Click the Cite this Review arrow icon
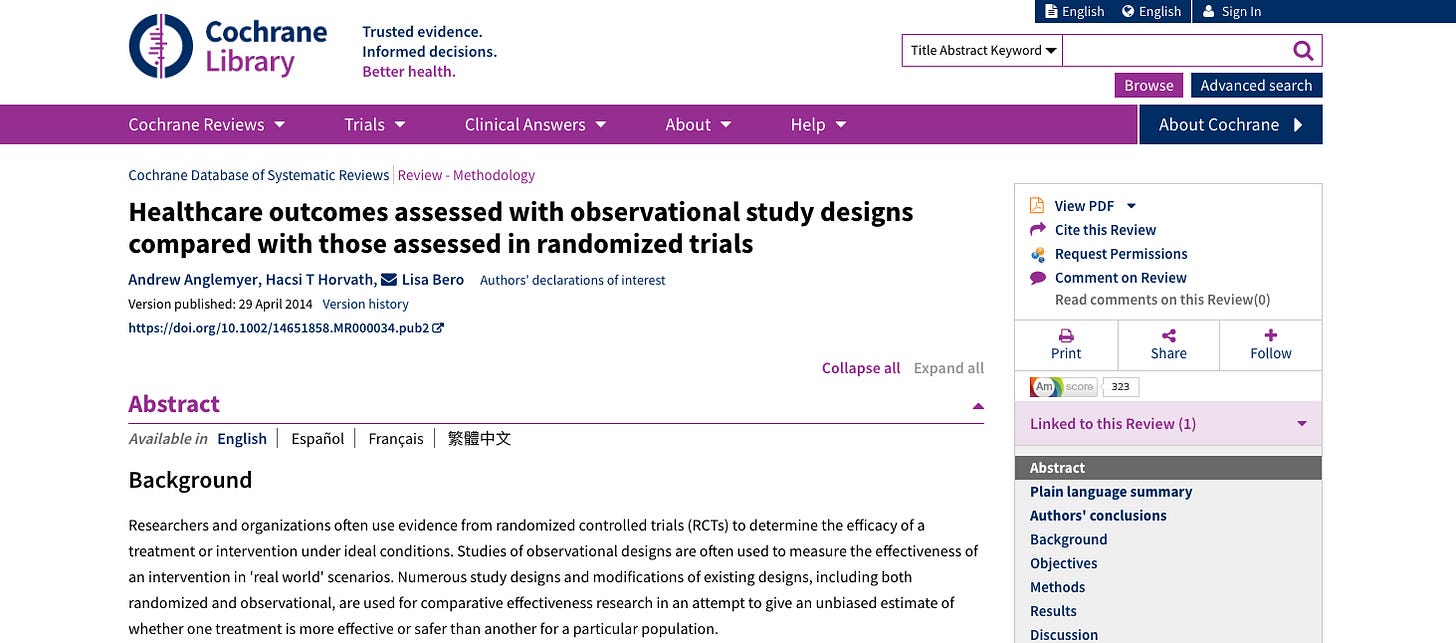Image resolution: width=1456 pixels, height=643 pixels. tap(1038, 230)
